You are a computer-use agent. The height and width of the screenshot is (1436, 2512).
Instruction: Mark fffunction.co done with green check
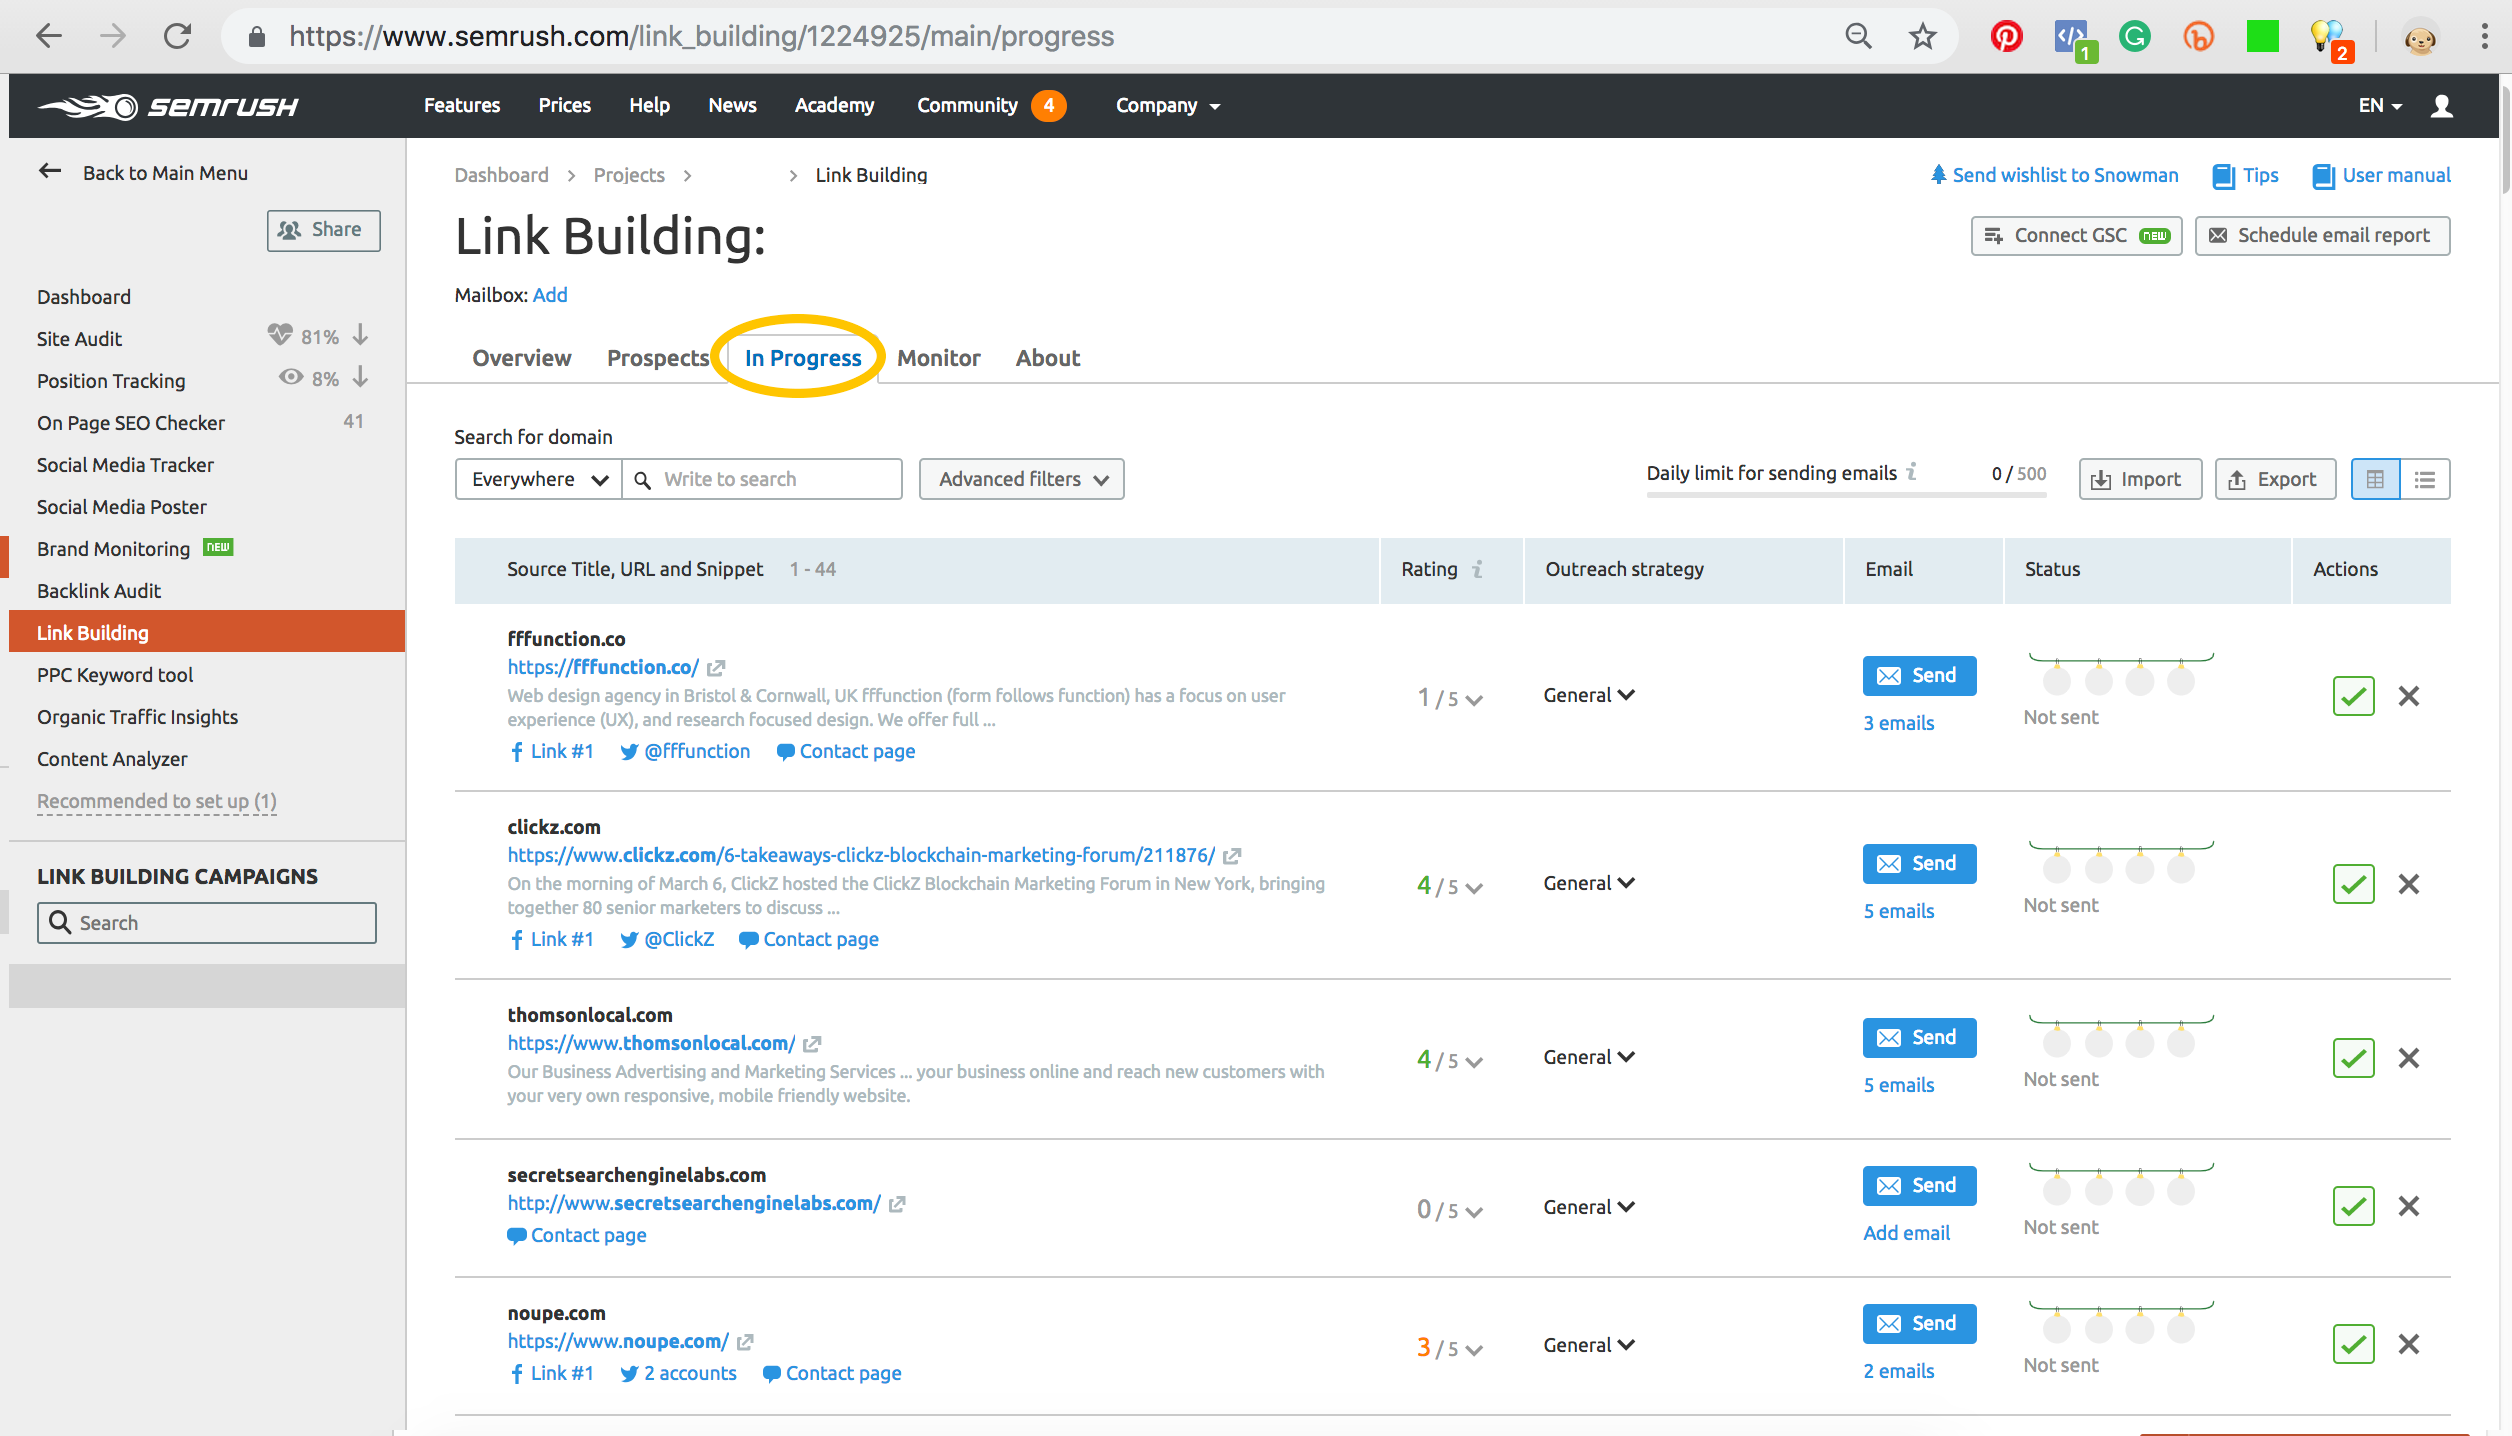[2354, 696]
